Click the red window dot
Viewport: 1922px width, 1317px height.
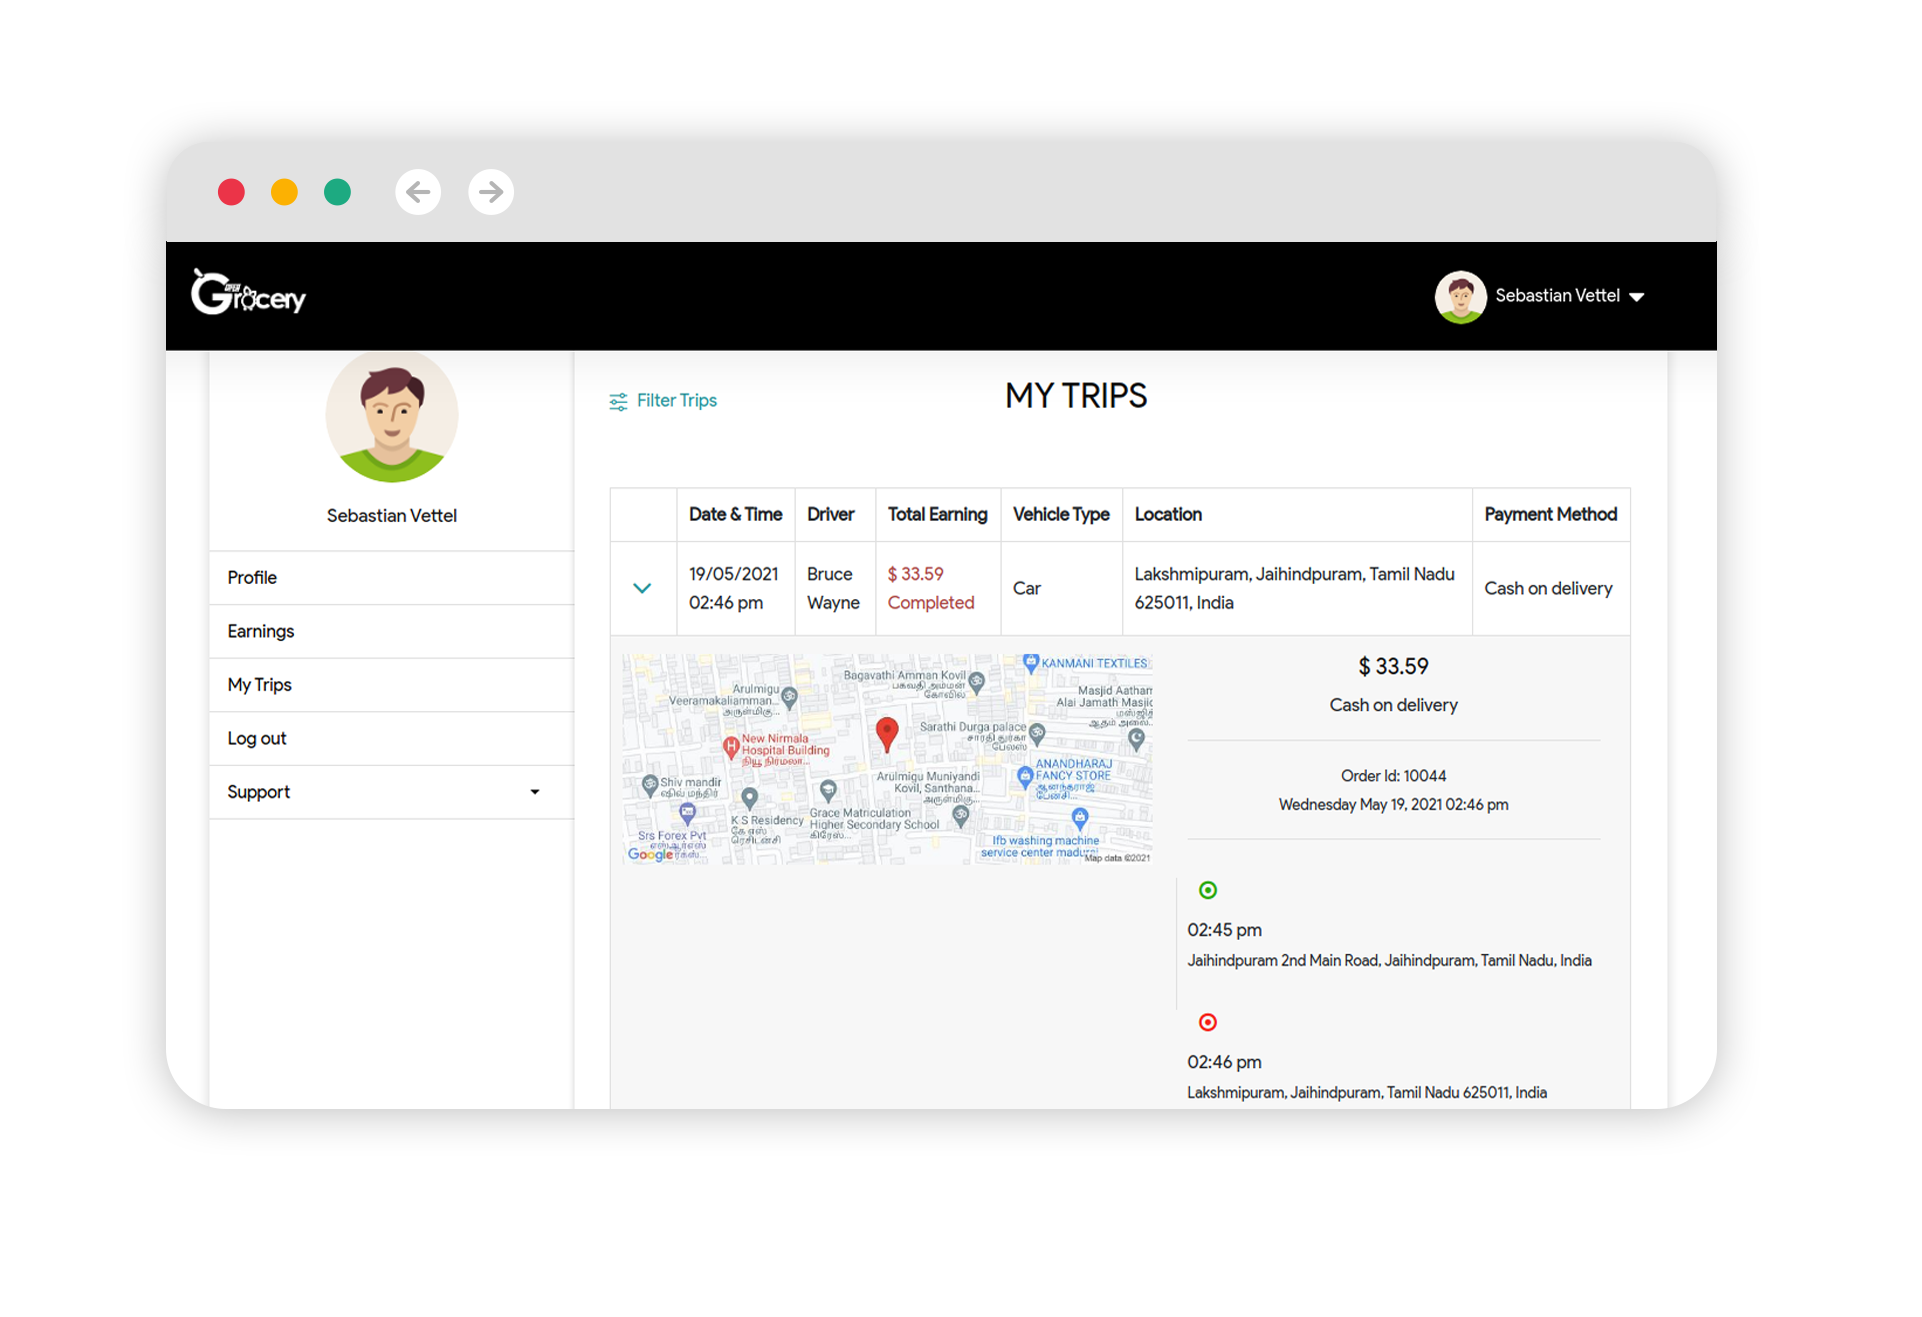pos(232,191)
